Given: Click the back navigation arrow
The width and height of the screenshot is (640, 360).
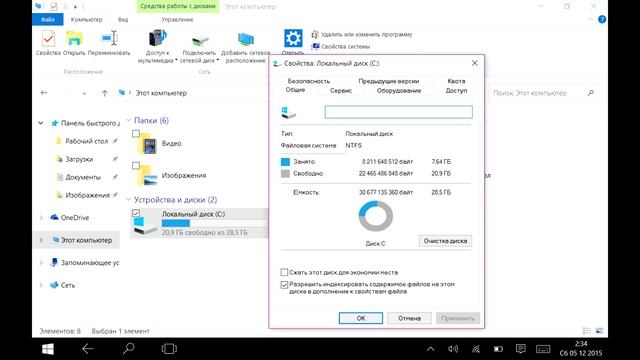Looking at the screenshot, I should [x=44, y=93].
